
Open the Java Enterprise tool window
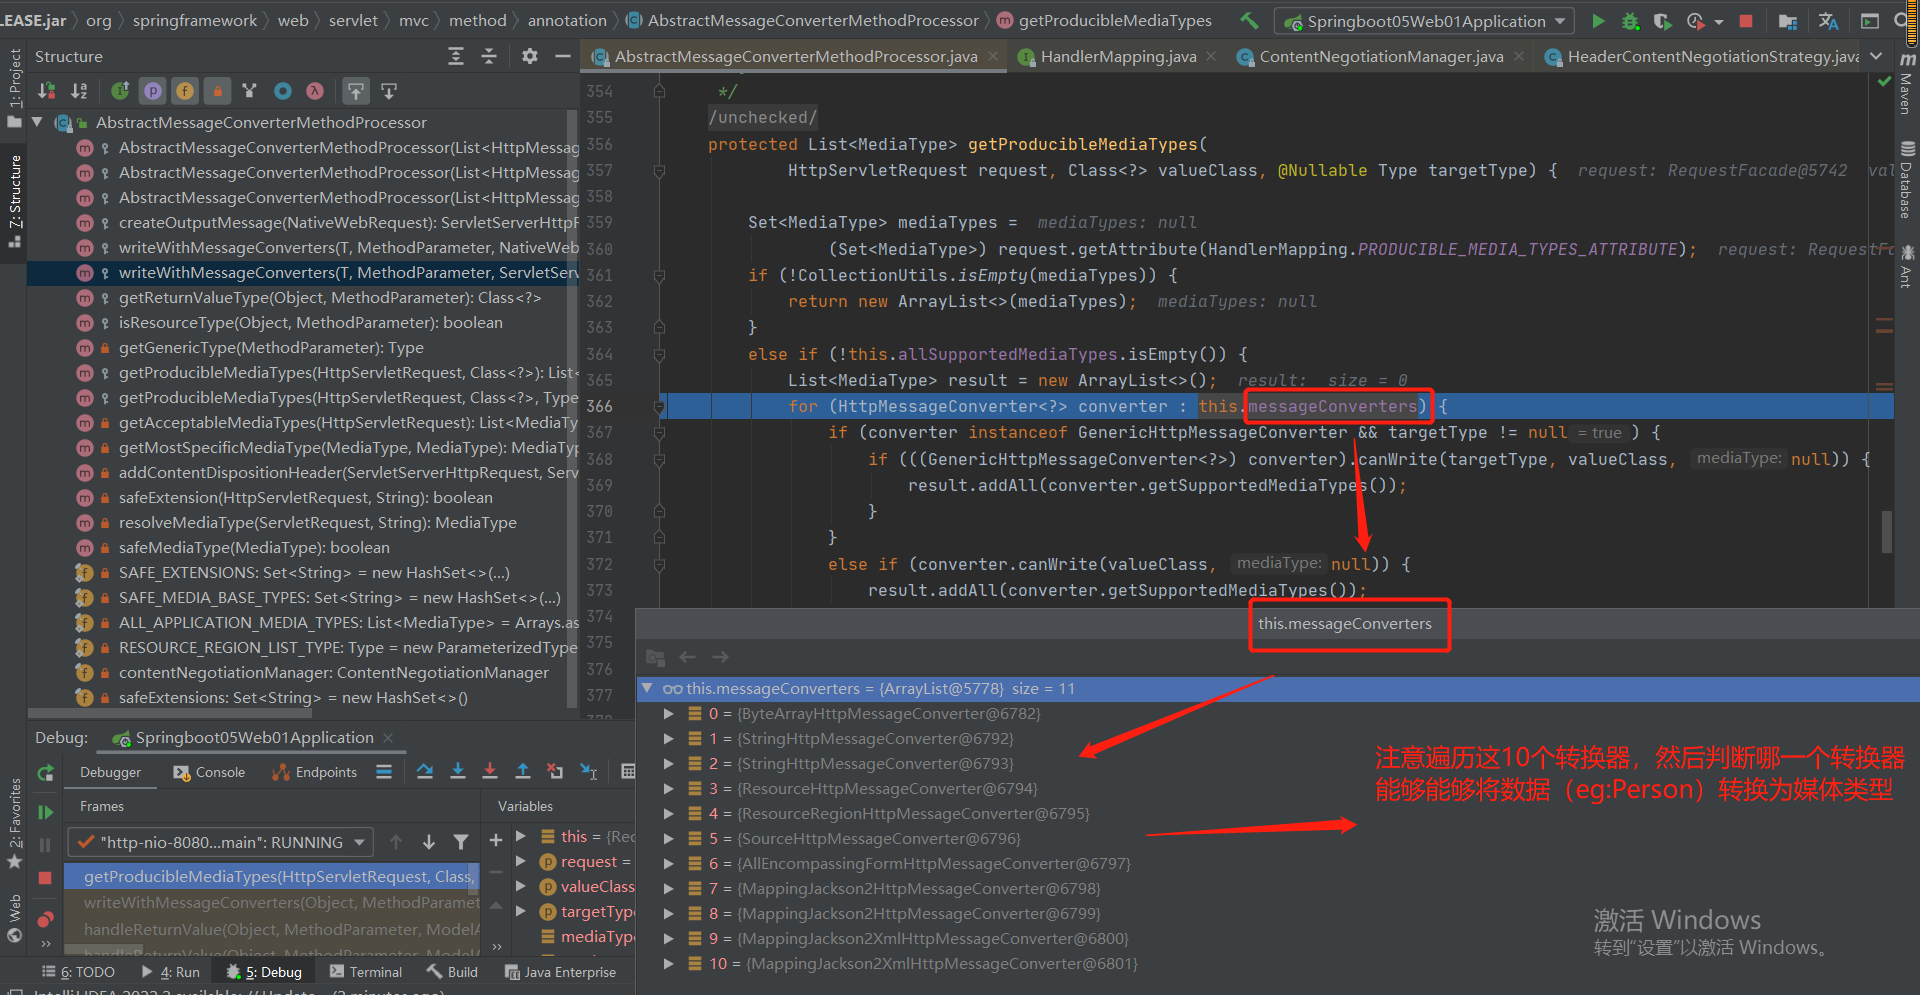pos(560,972)
